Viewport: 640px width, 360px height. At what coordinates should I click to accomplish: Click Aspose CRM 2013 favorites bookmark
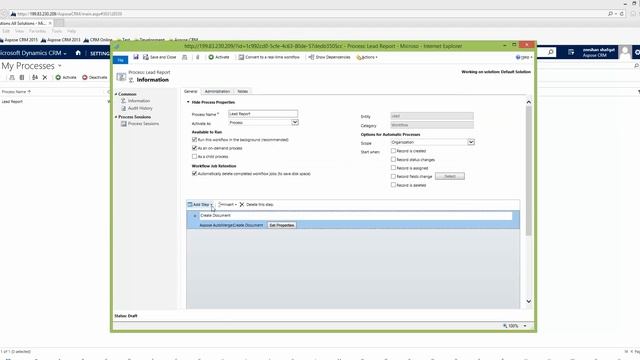[61, 40]
